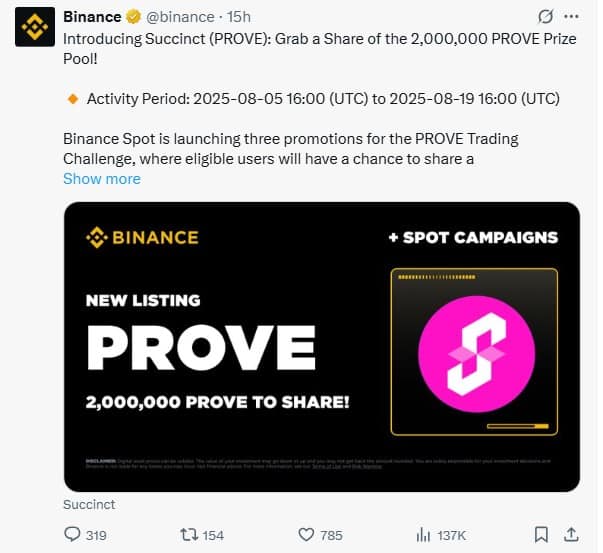
Task: Bookmark this Binance post
Action: point(541,535)
